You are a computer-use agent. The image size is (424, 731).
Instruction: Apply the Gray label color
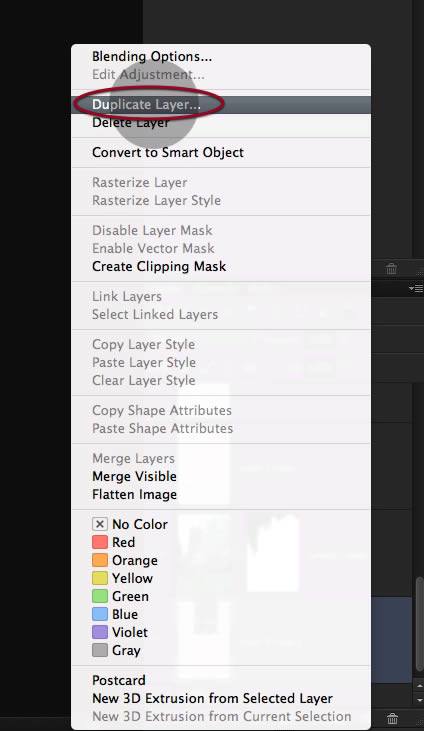tap(100, 650)
